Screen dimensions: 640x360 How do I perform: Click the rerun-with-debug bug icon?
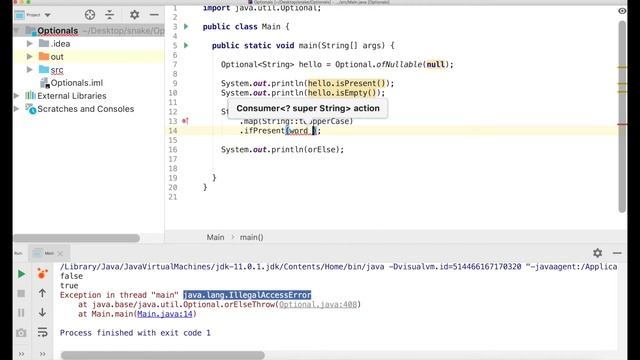click(x=42, y=273)
